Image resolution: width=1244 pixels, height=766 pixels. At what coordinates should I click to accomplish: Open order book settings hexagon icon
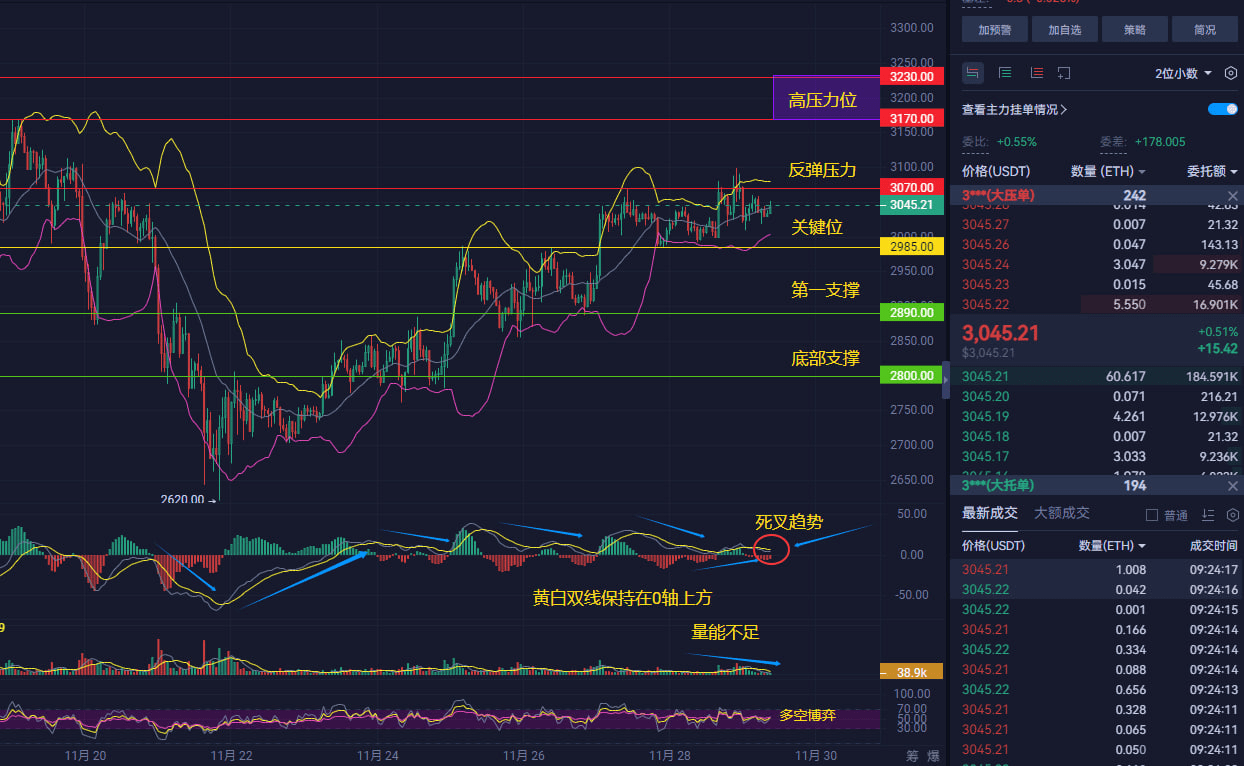click(x=1230, y=73)
